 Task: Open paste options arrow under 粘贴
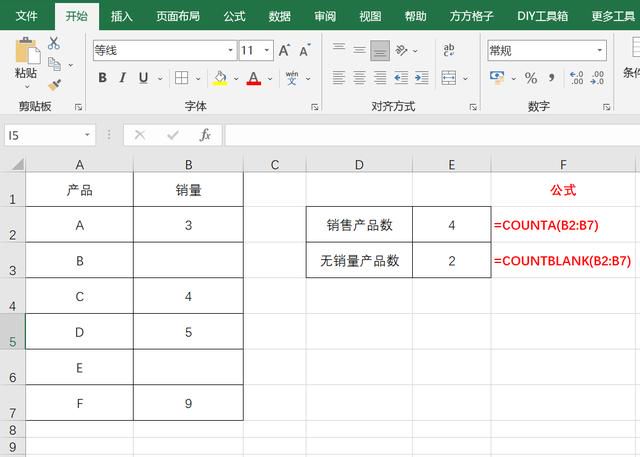click(x=27, y=87)
